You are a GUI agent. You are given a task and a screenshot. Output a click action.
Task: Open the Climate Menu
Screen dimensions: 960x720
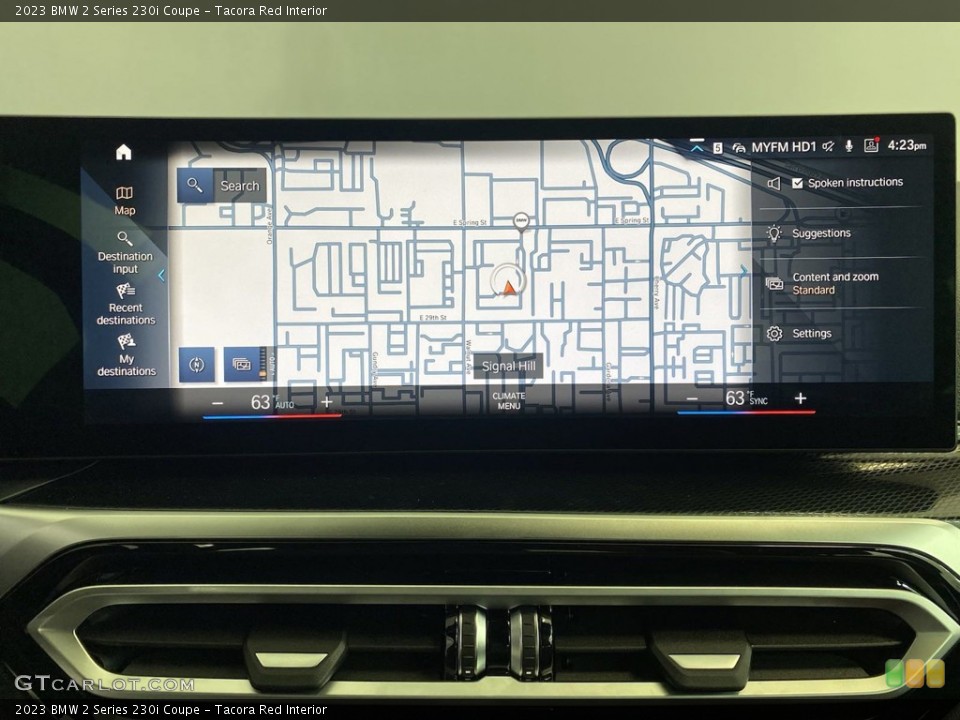[x=508, y=400]
